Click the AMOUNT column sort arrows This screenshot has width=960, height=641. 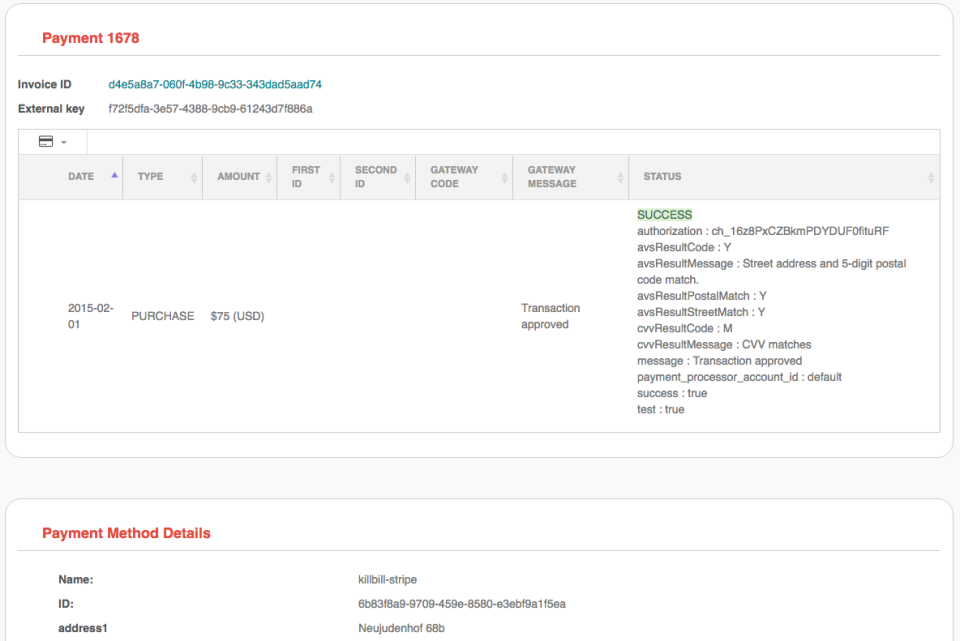pos(268,177)
